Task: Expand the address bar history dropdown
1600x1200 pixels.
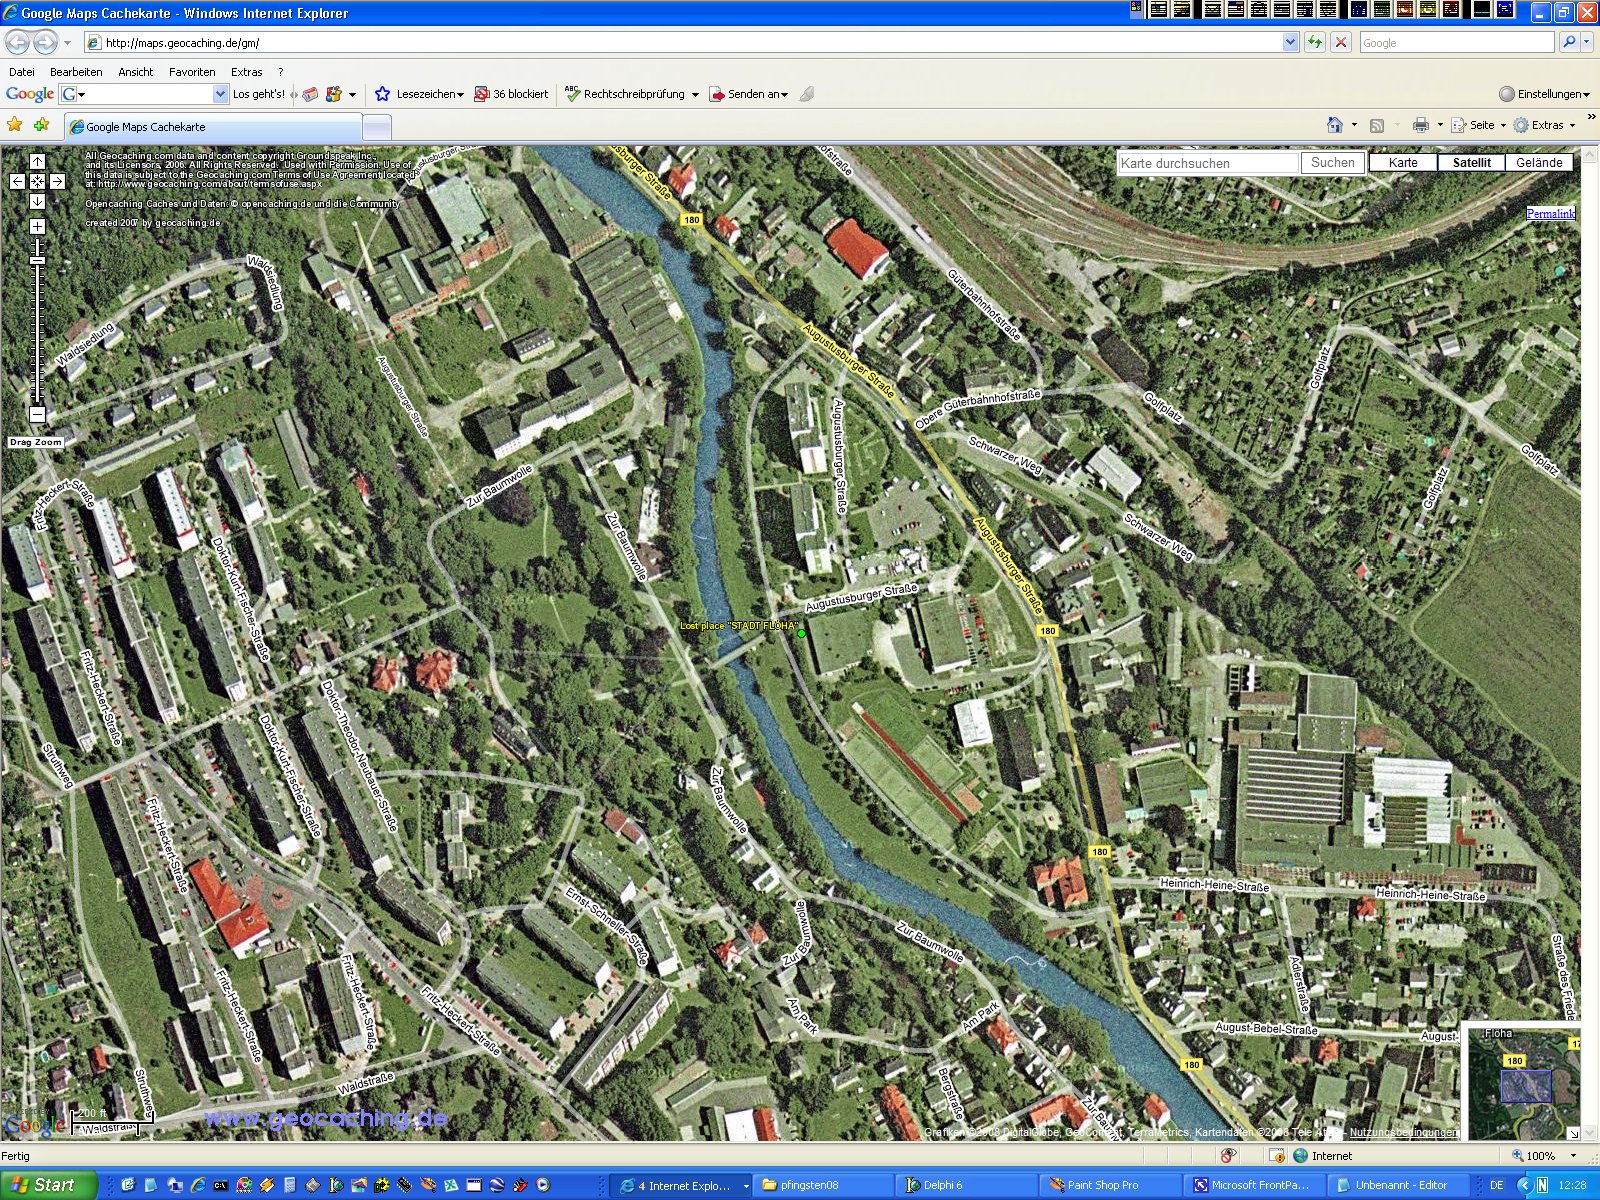Action: coord(1290,42)
